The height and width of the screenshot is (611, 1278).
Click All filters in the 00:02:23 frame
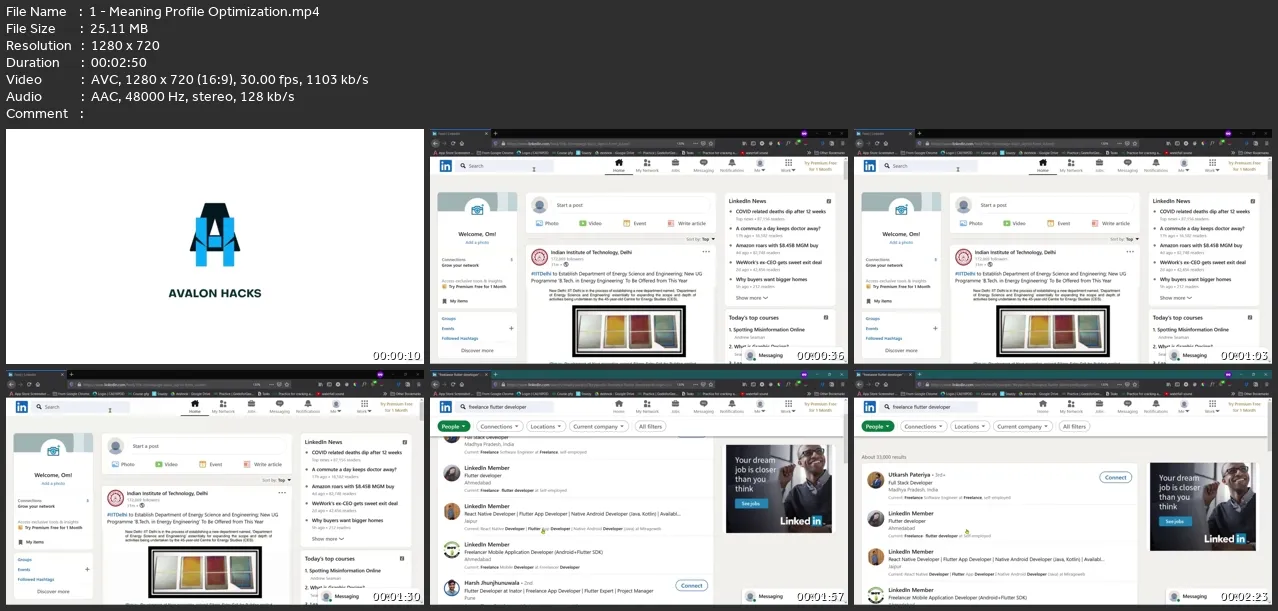click(1074, 427)
